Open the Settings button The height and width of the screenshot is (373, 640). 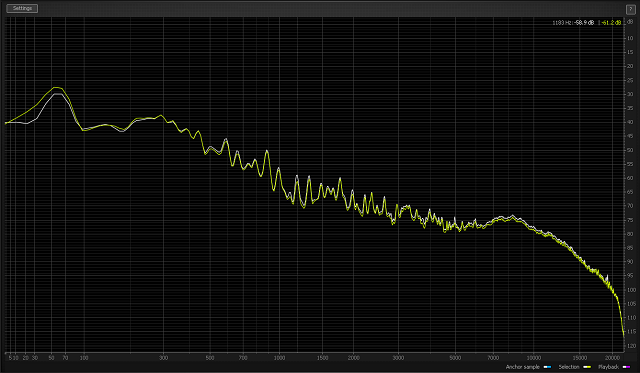tap(22, 8)
